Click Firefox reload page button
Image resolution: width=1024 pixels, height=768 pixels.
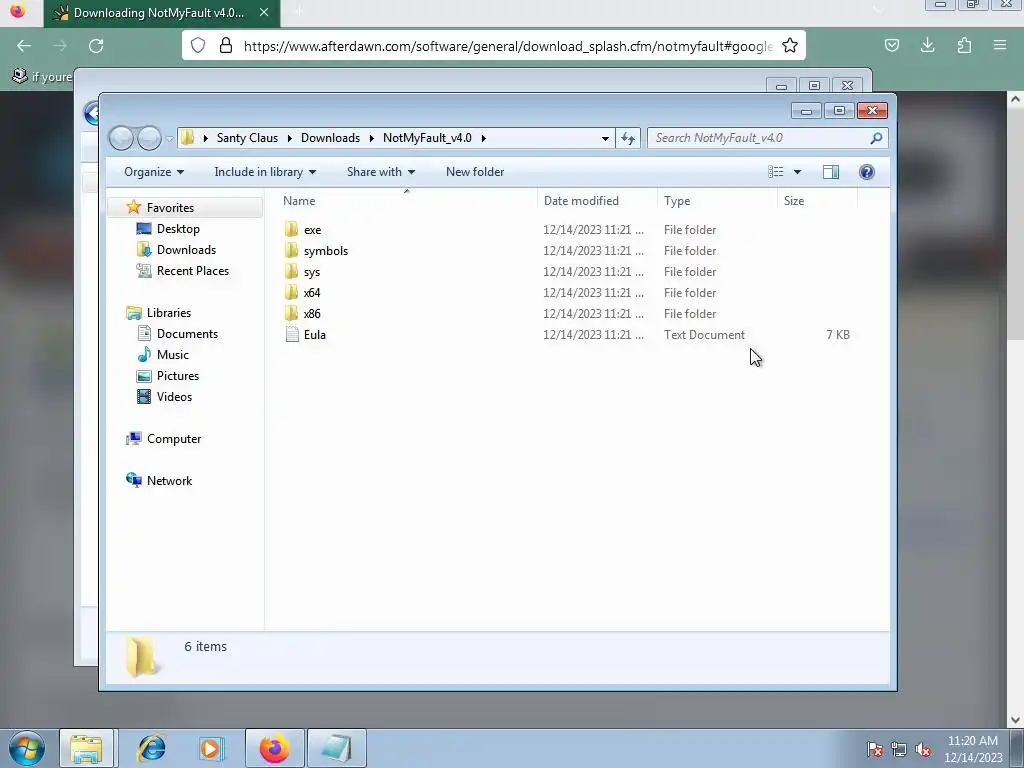click(x=96, y=46)
